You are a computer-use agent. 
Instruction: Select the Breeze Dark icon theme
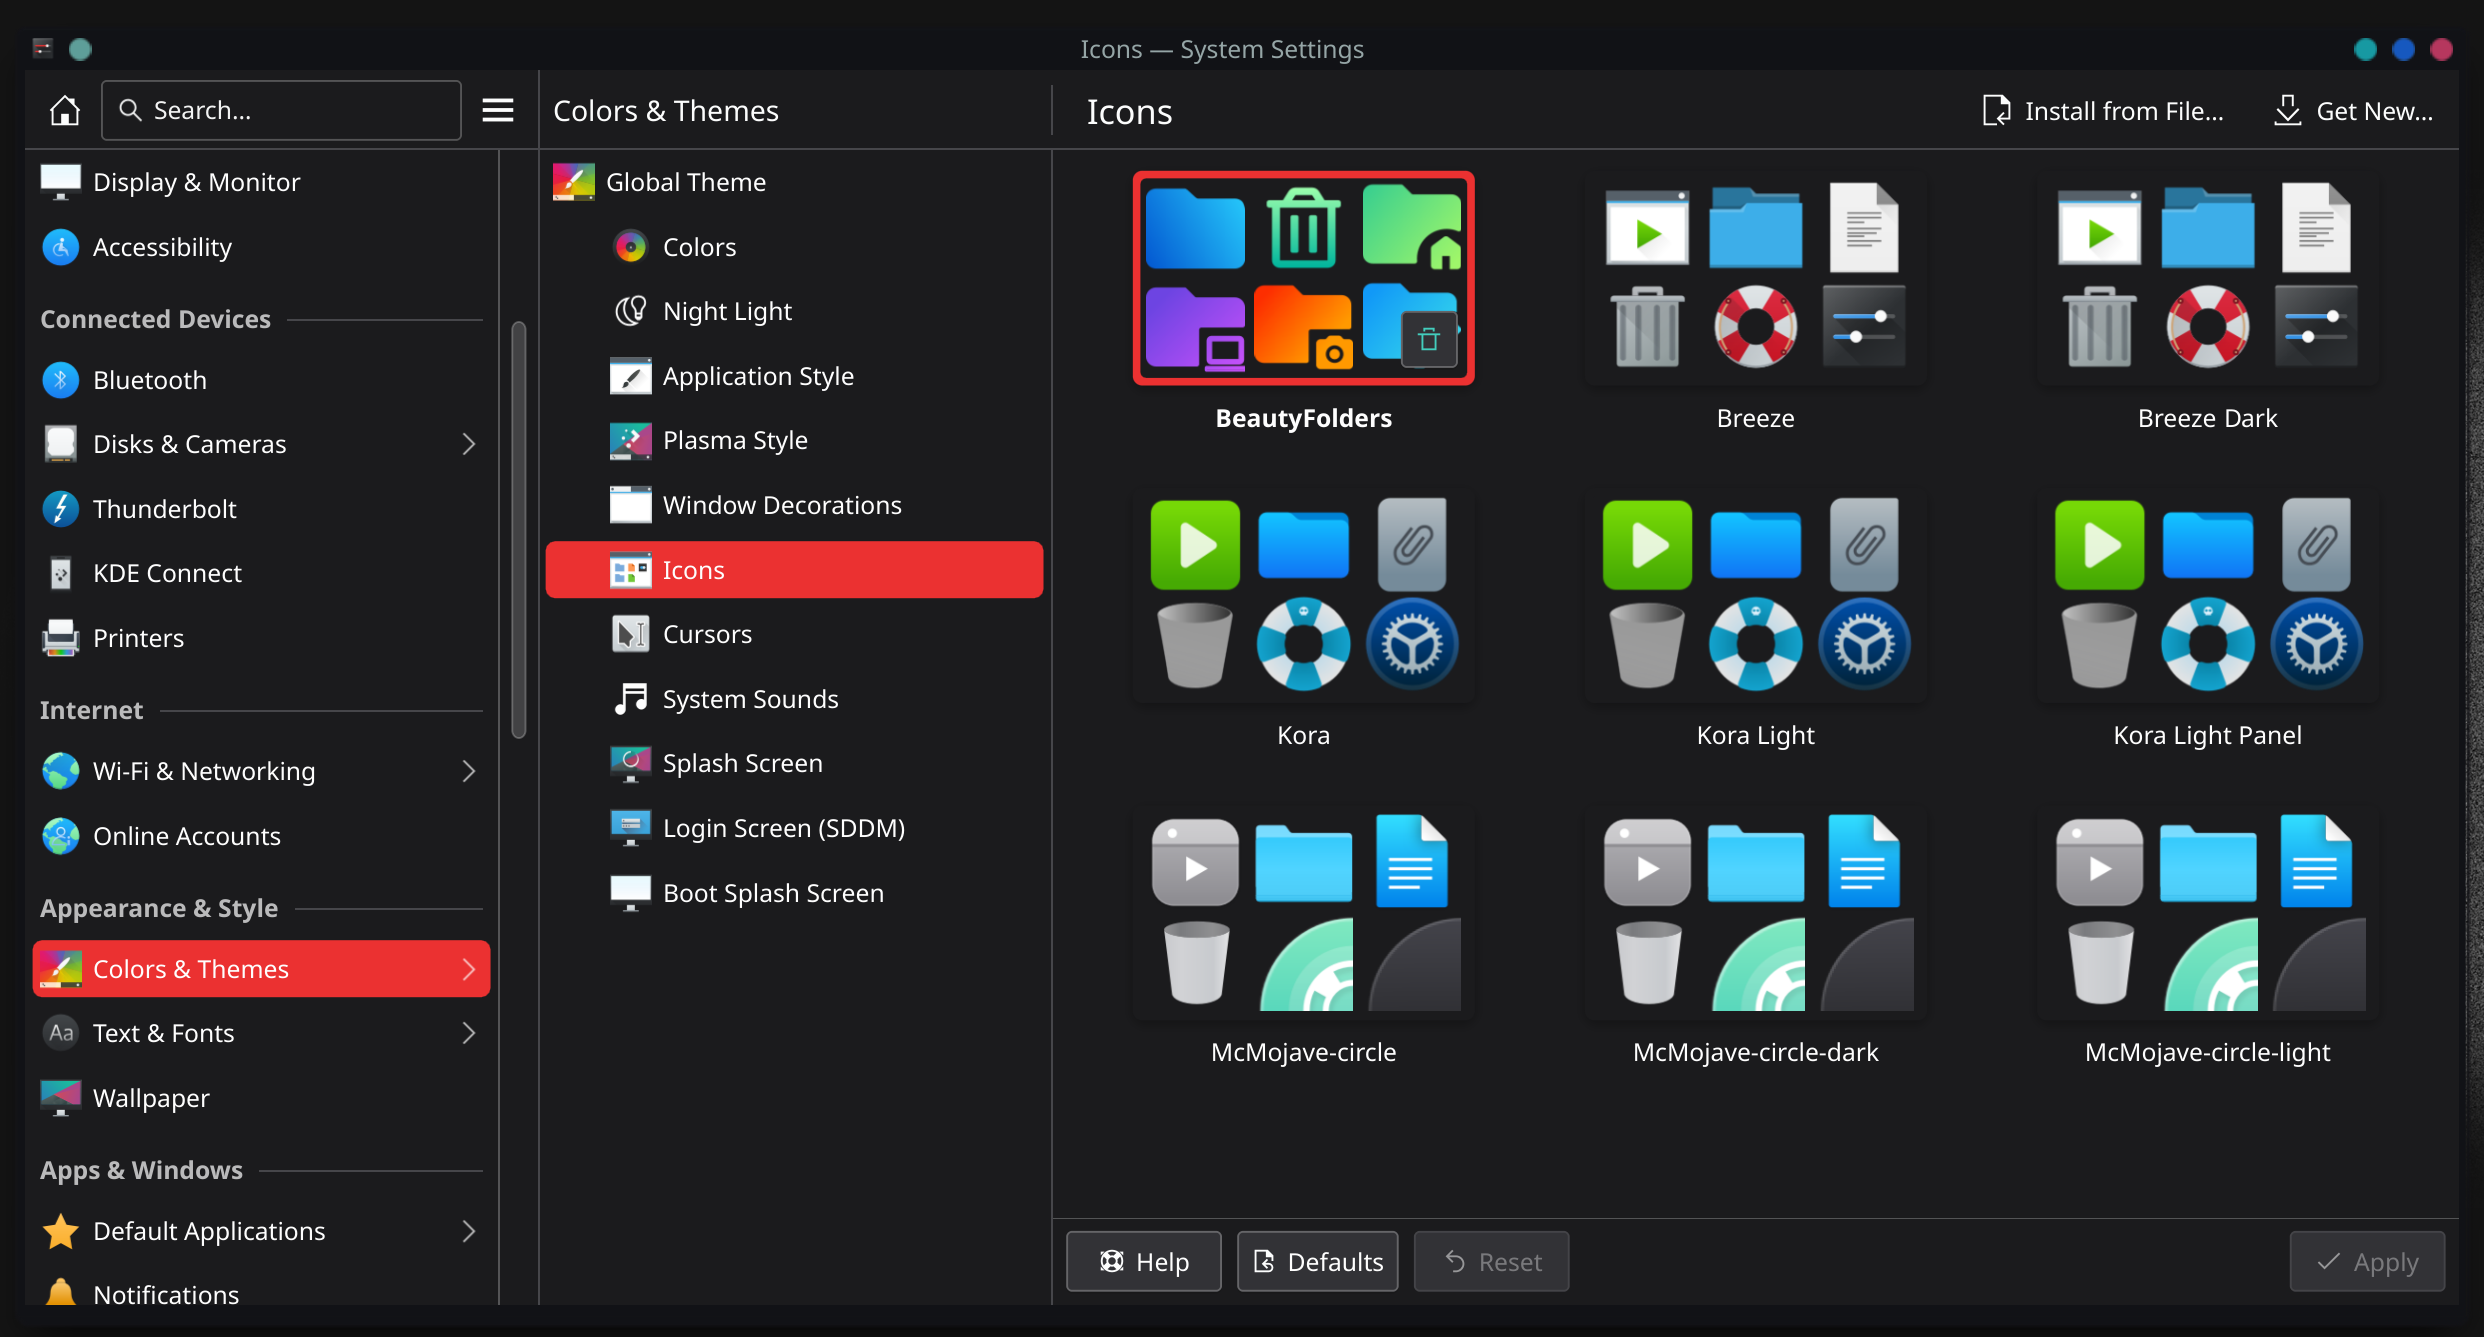click(x=2206, y=280)
